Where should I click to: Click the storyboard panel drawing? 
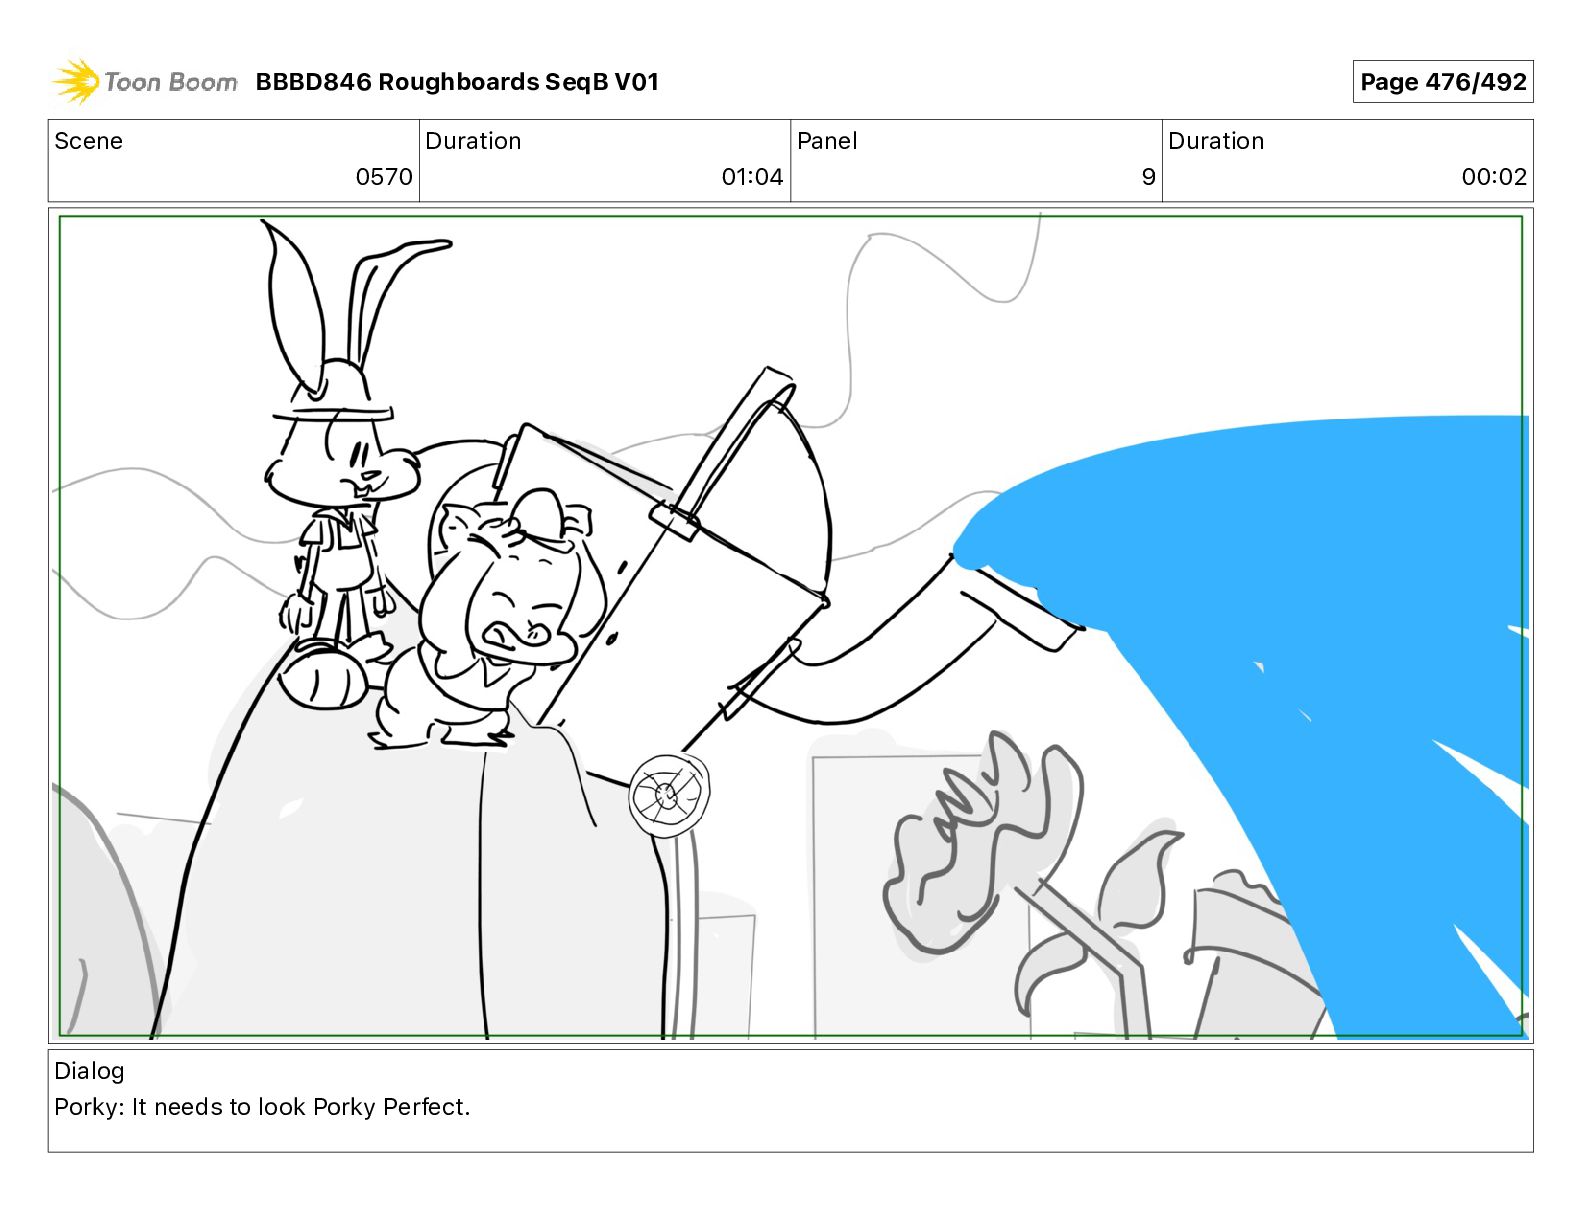click(x=790, y=626)
